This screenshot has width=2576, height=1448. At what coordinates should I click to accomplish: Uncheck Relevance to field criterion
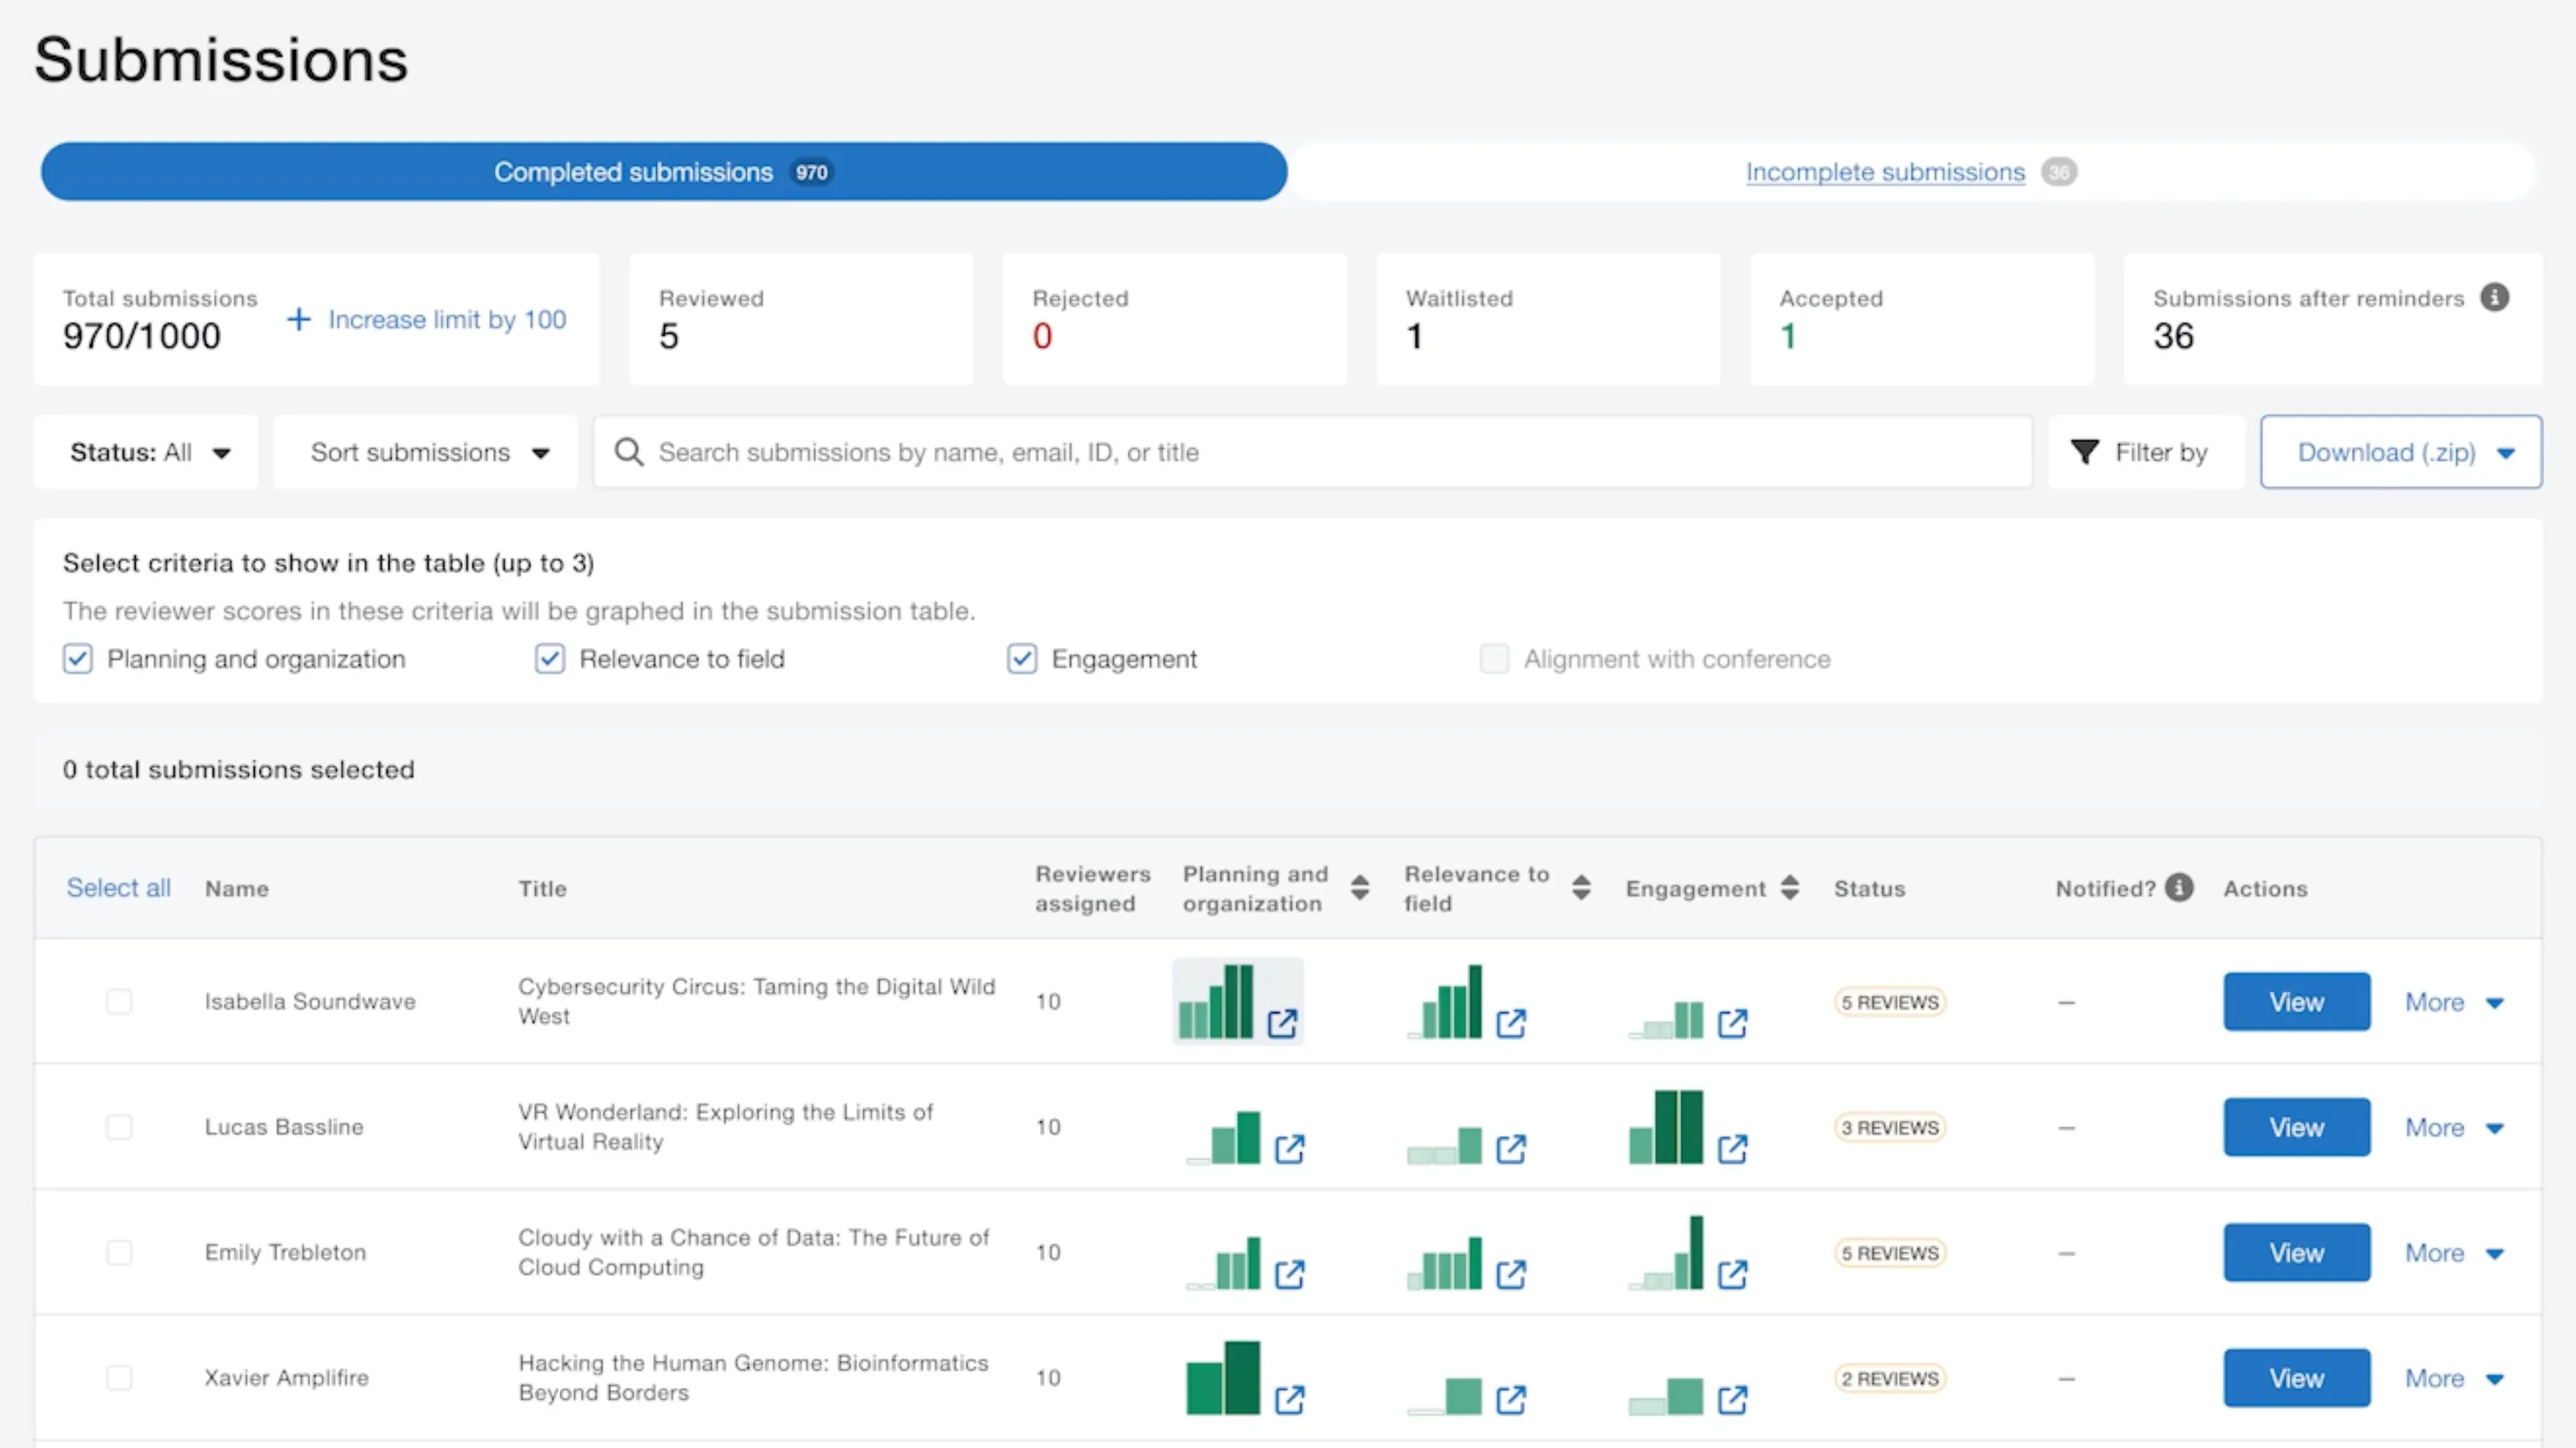[x=550, y=659]
